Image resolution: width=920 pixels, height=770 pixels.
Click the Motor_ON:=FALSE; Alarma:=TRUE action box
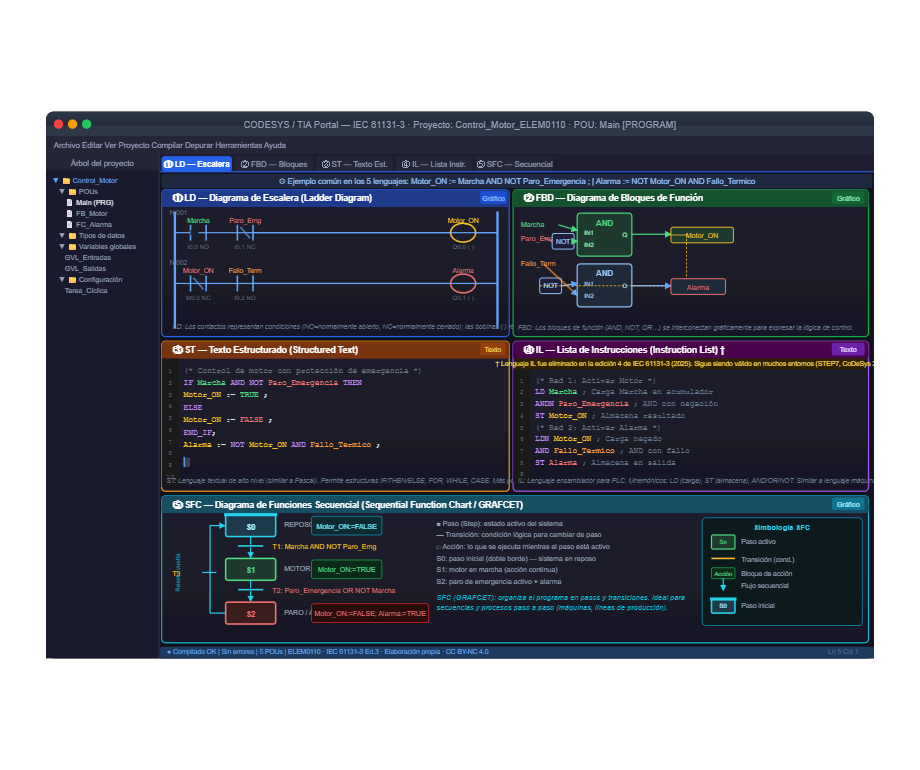[x=370, y=613]
